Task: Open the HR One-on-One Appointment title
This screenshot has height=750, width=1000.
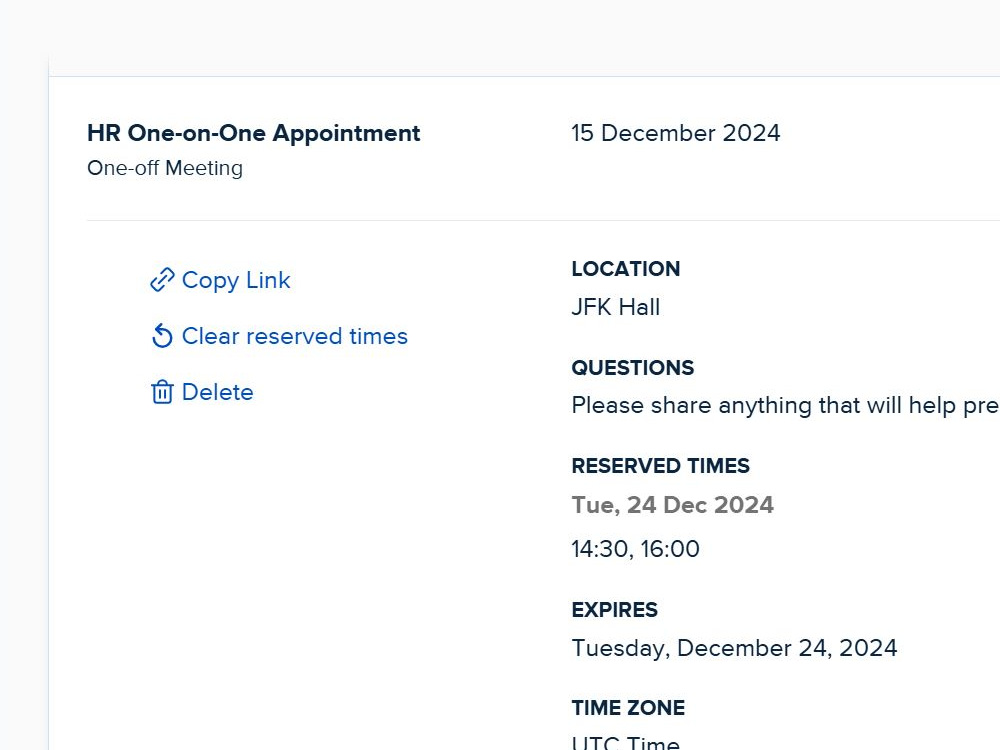Action: point(254,133)
